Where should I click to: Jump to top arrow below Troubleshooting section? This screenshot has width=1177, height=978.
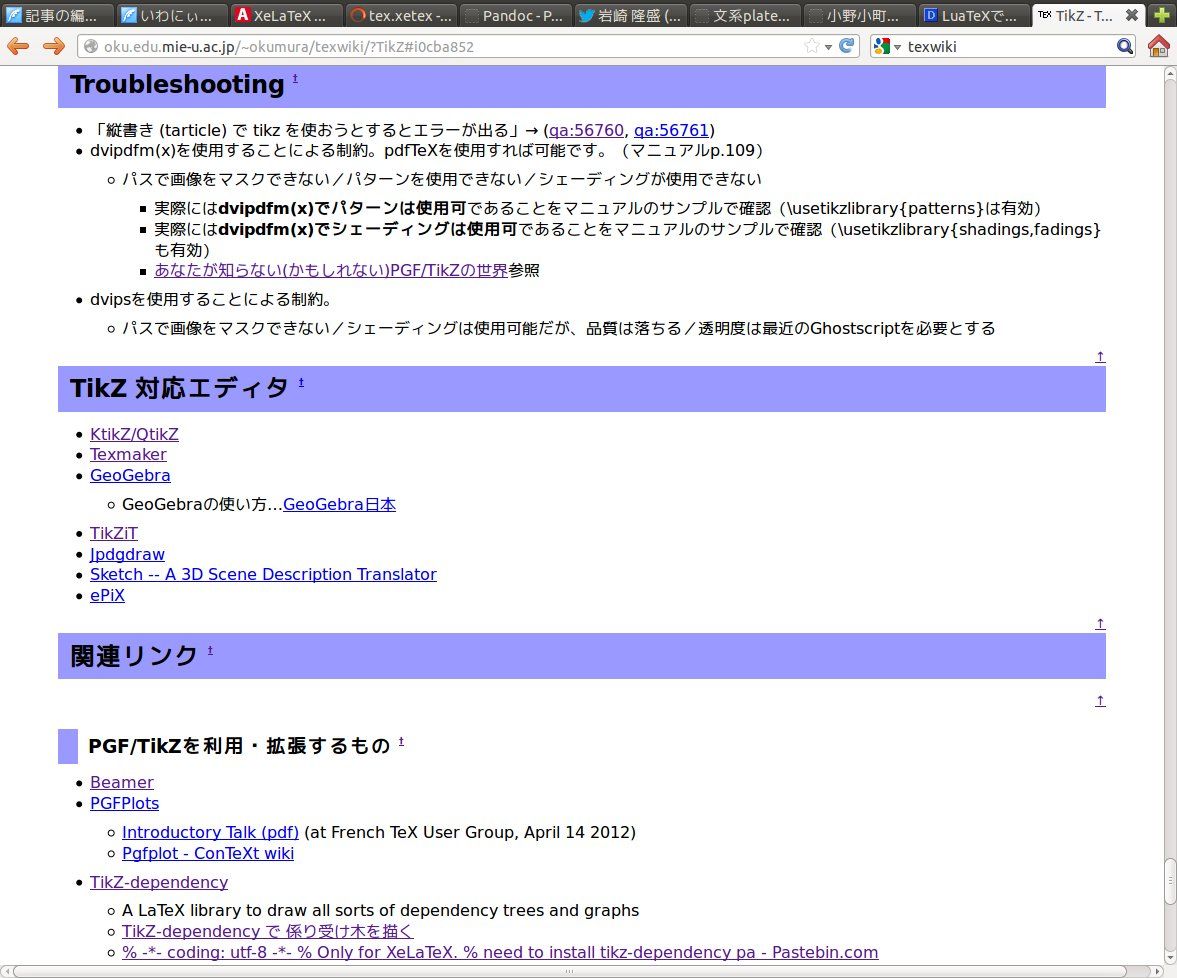coord(1100,357)
